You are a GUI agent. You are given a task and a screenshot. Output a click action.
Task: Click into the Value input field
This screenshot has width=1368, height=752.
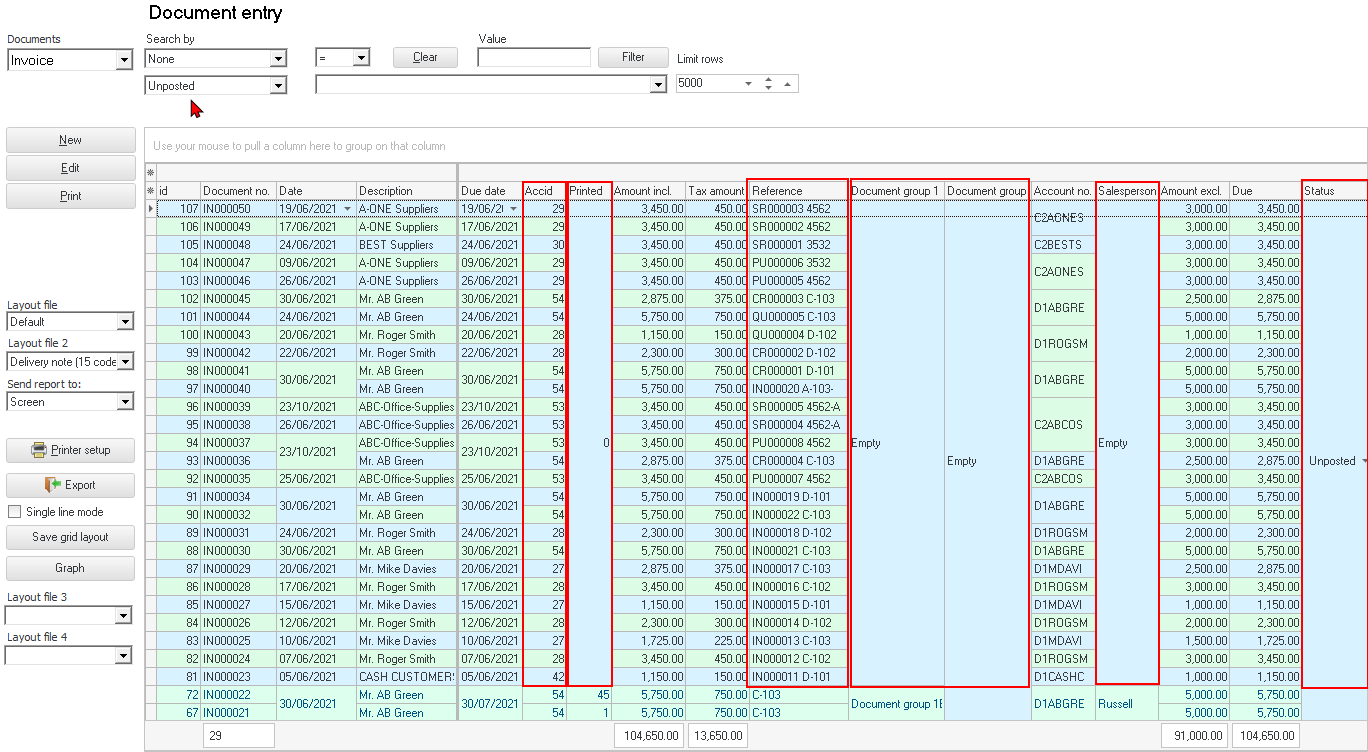click(x=534, y=58)
